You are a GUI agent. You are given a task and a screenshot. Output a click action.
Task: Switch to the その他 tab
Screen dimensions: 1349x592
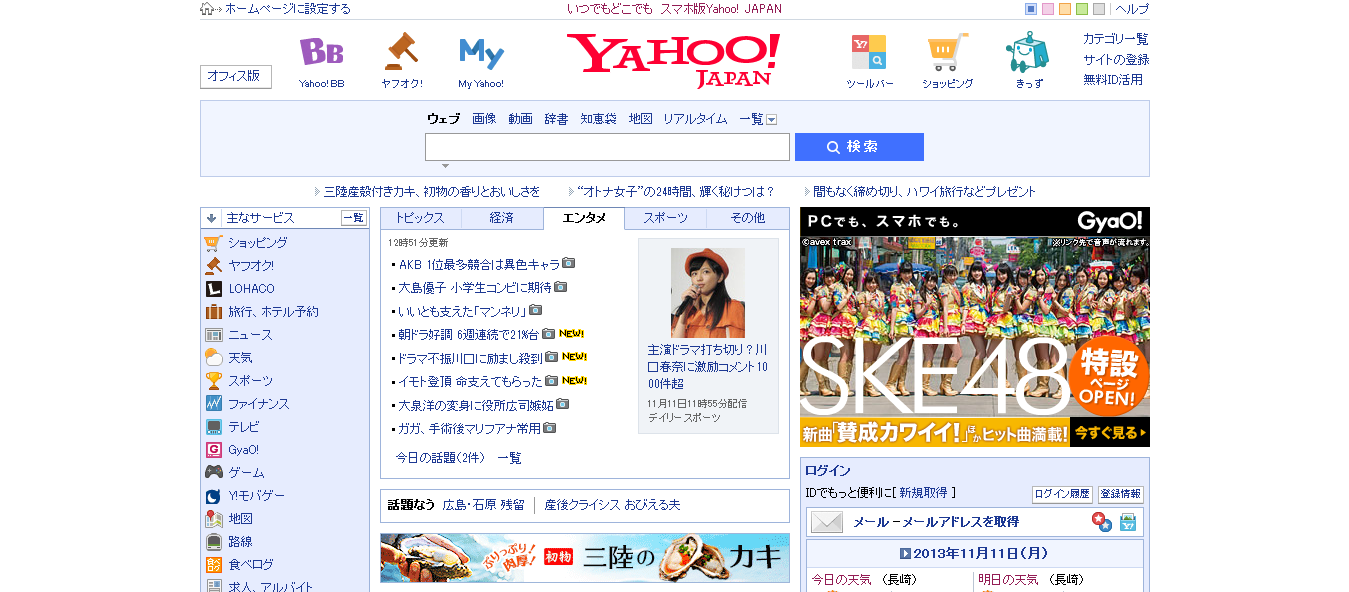(x=748, y=218)
